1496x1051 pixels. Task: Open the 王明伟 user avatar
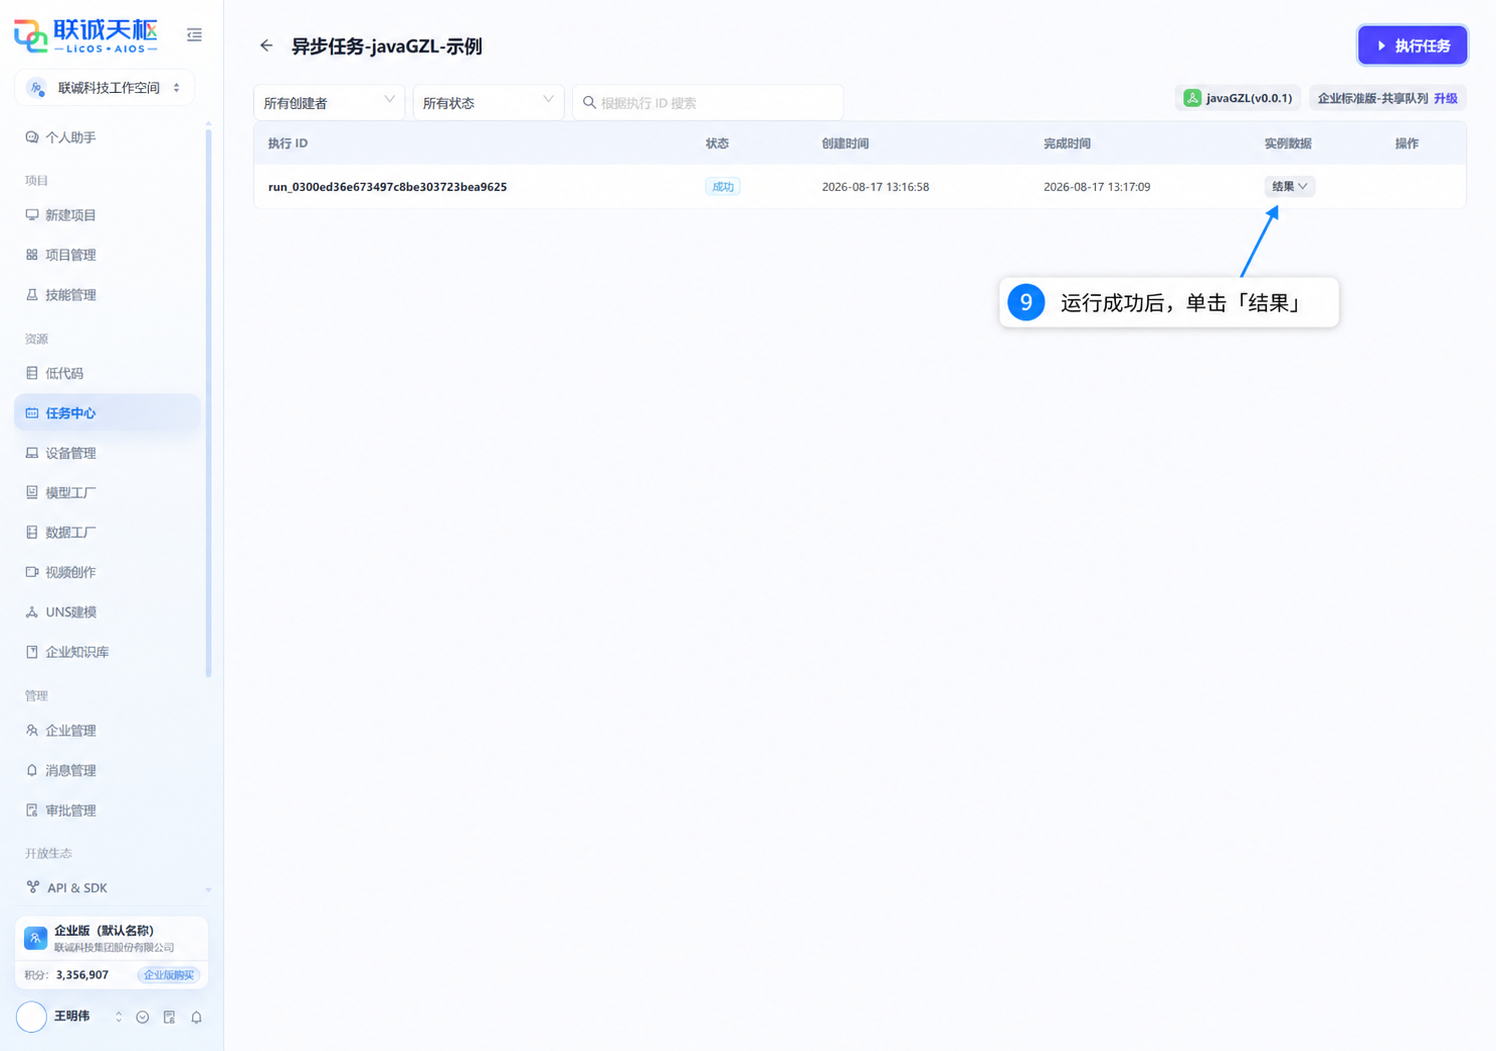click(x=32, y=1017)
